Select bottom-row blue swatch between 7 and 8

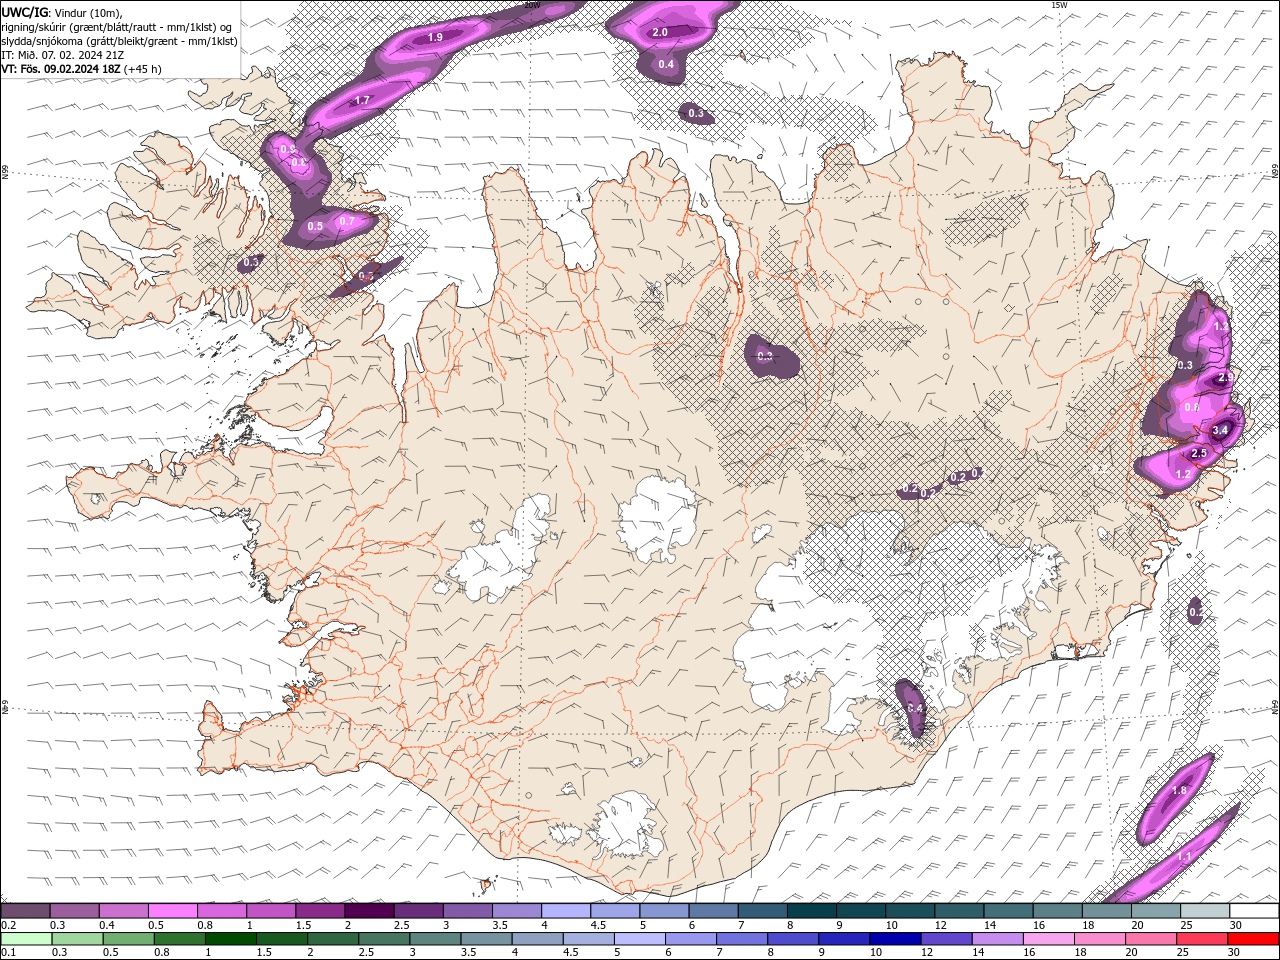742,939
